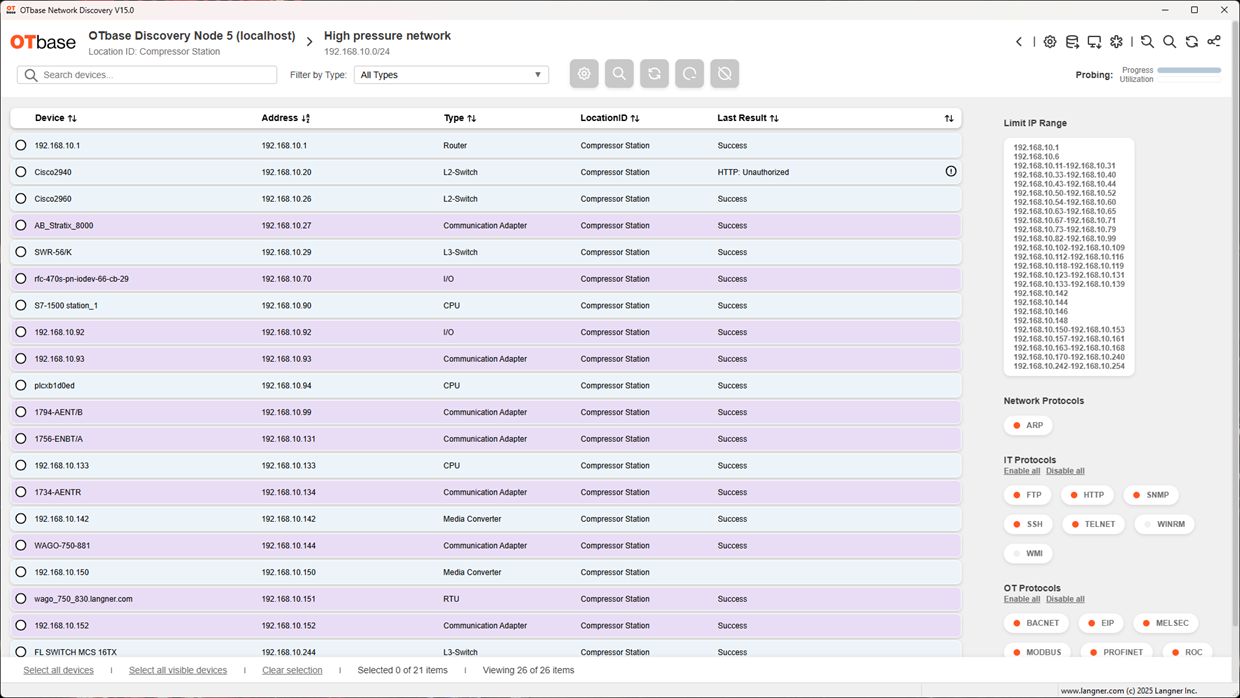The image size is (1240, 698).
Task: Click Disable all under OT Protocols
Action: 1065,599
